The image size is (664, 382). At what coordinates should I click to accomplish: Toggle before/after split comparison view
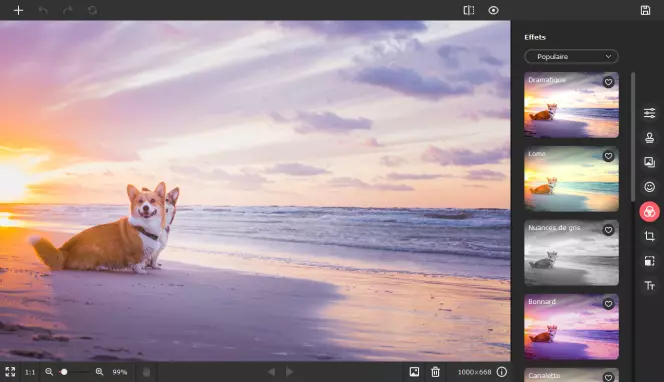[469, 10]
